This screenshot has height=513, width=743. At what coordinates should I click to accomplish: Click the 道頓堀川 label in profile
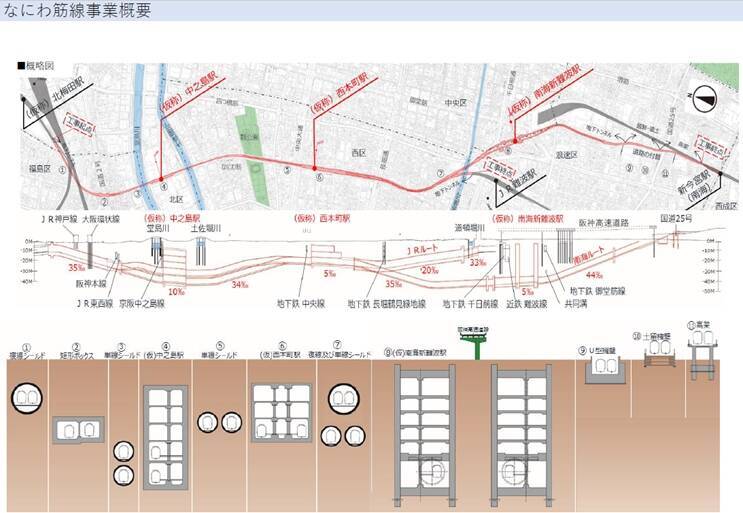click(x=470, y=228)
